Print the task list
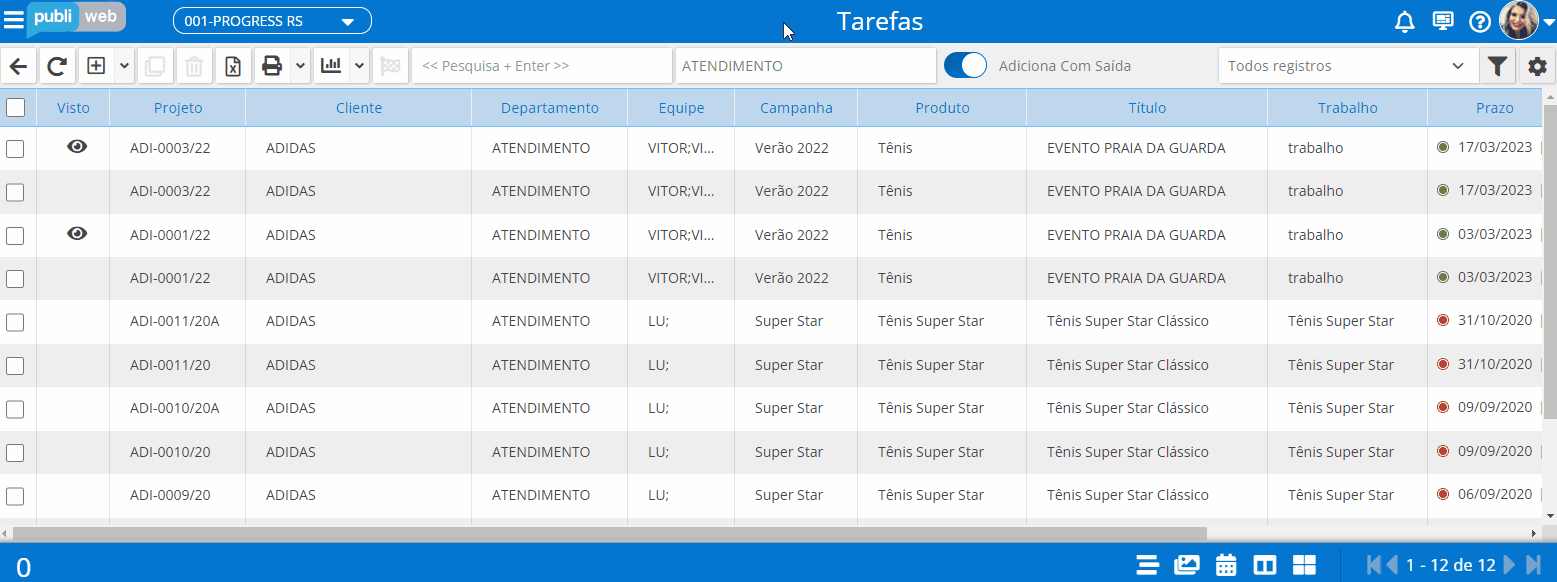1557x582 pixels. click(x=272, y=66)
